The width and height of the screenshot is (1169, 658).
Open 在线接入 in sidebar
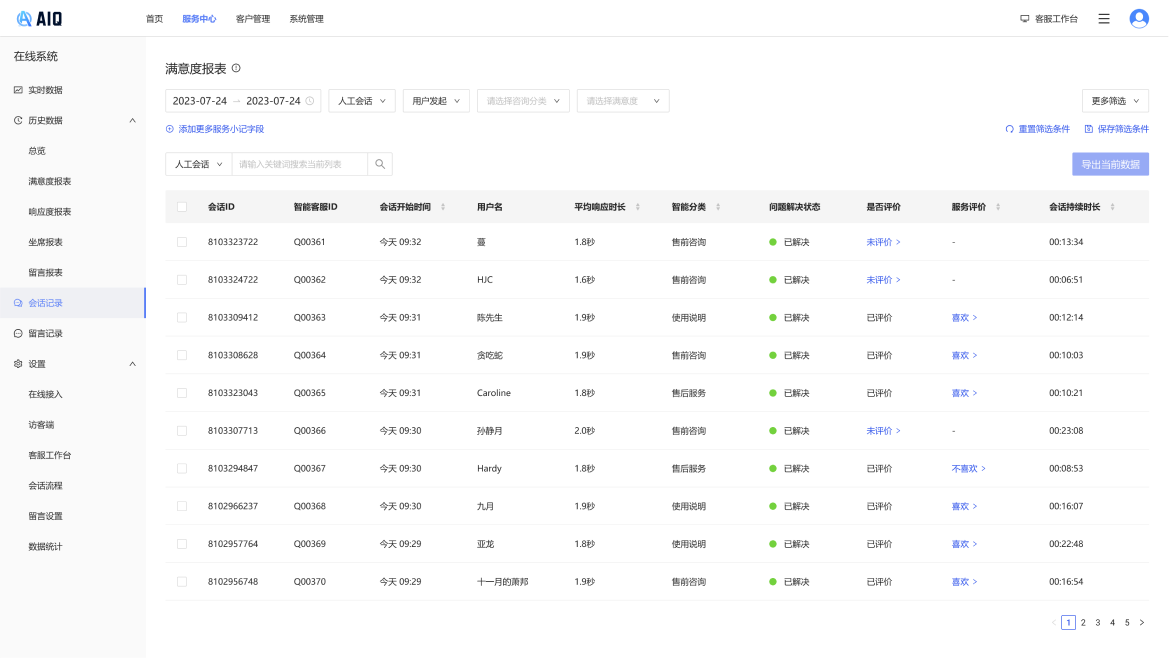point(45,394)
